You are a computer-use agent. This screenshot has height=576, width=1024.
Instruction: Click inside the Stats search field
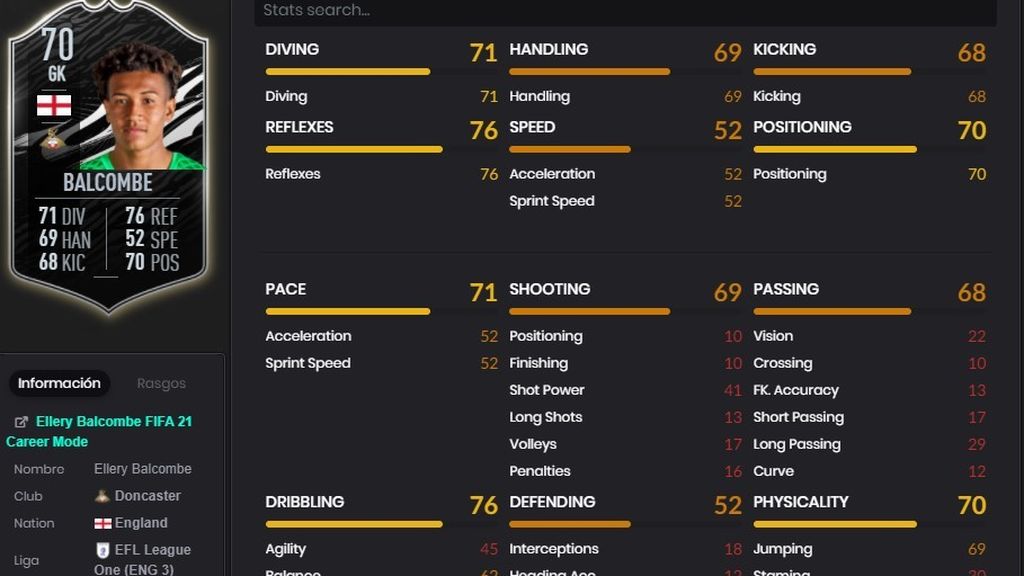(x=625, y=11)
